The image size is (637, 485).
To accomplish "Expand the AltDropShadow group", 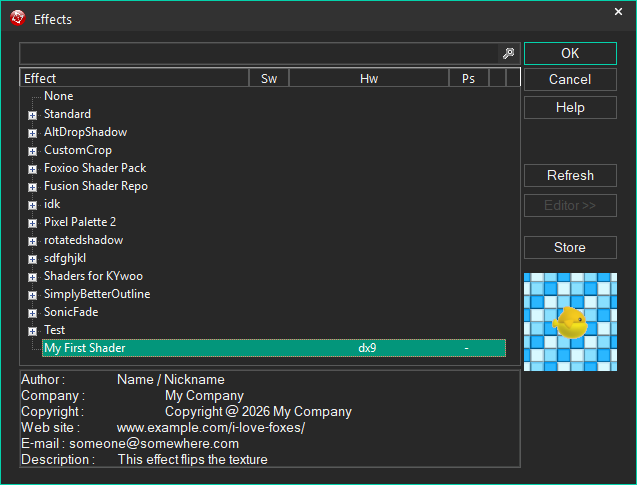I will pyautogui.click(x=32, y=133).
